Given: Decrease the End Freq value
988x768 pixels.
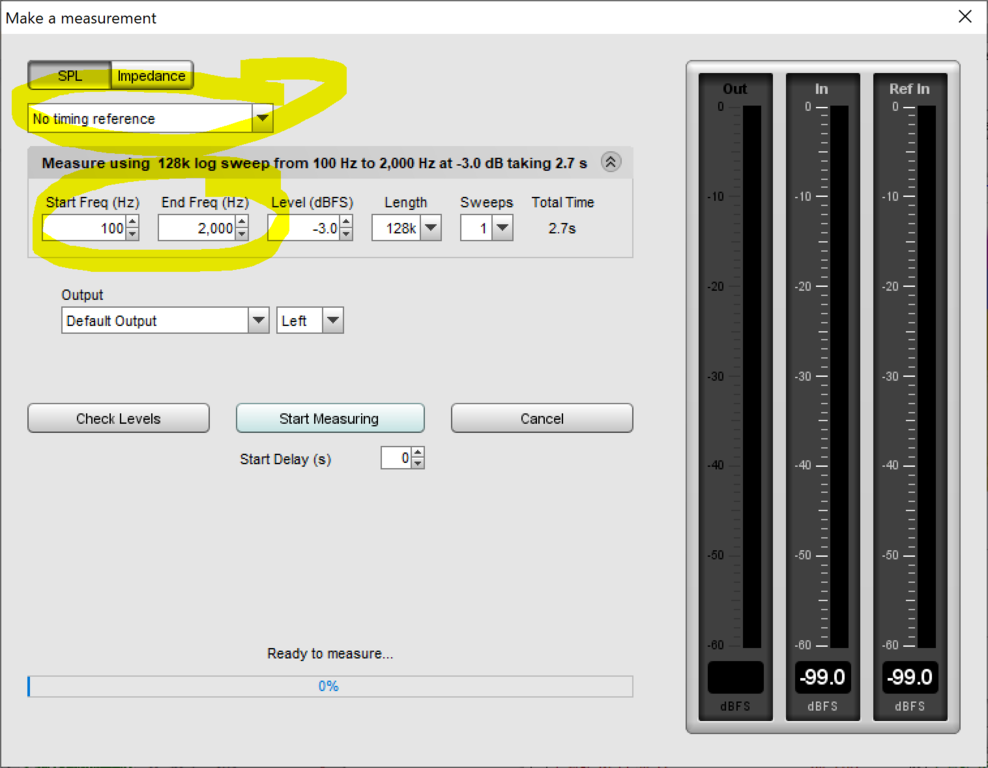Looking at the screenshot, I should click(x=242, y=234).
